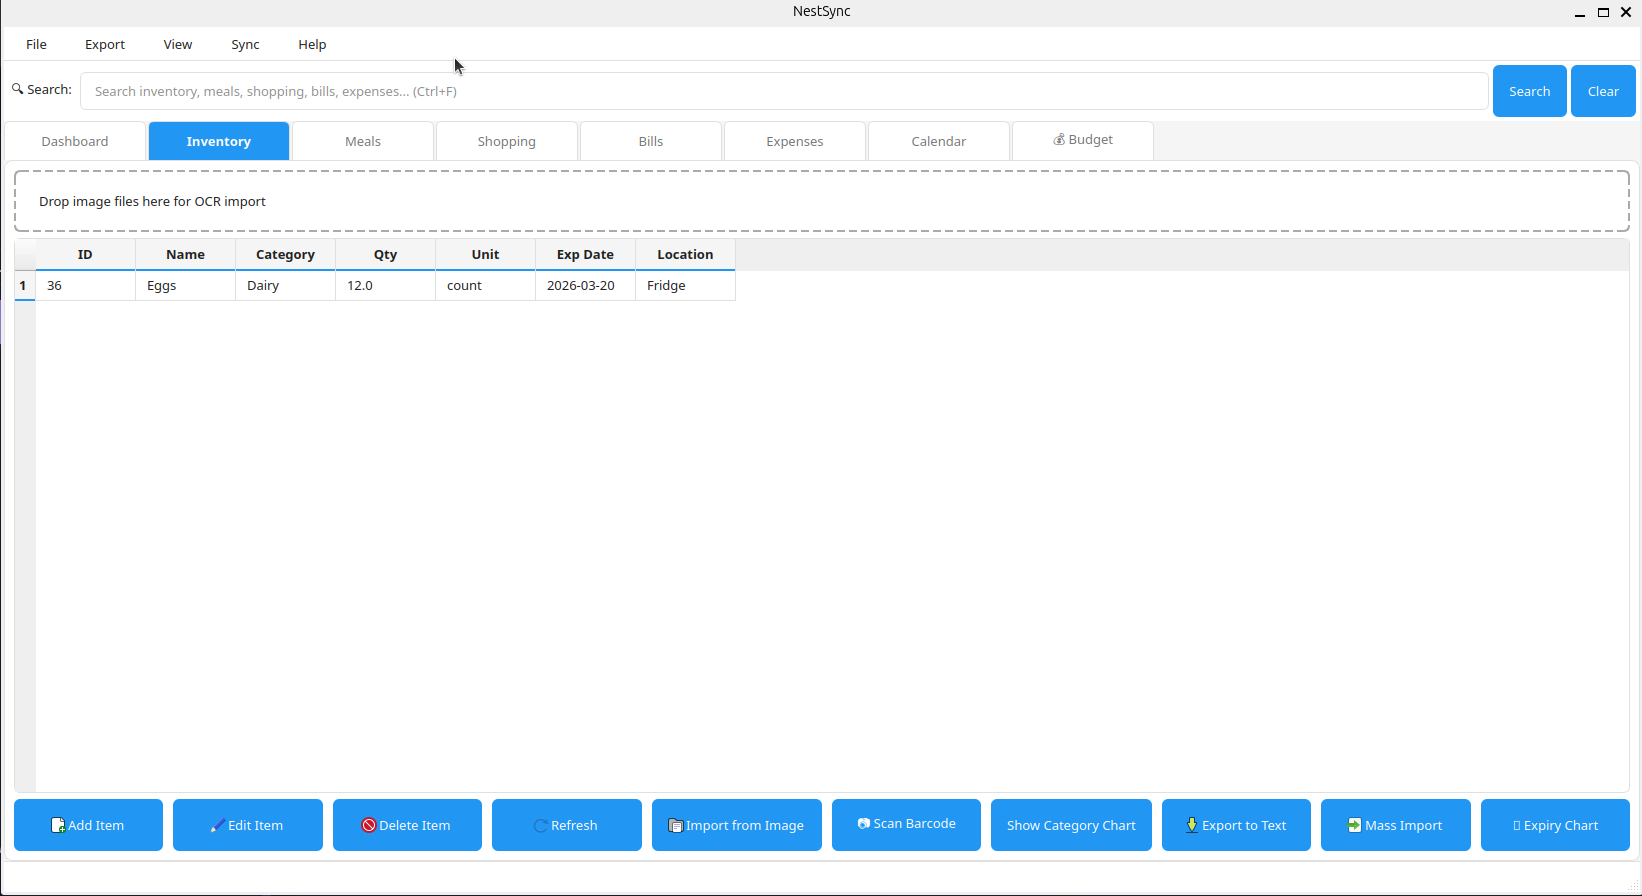The height and width of the screenshot is (896, 1642).
Task: Open the Expiry Chart button
Action: pos(1555,825)
